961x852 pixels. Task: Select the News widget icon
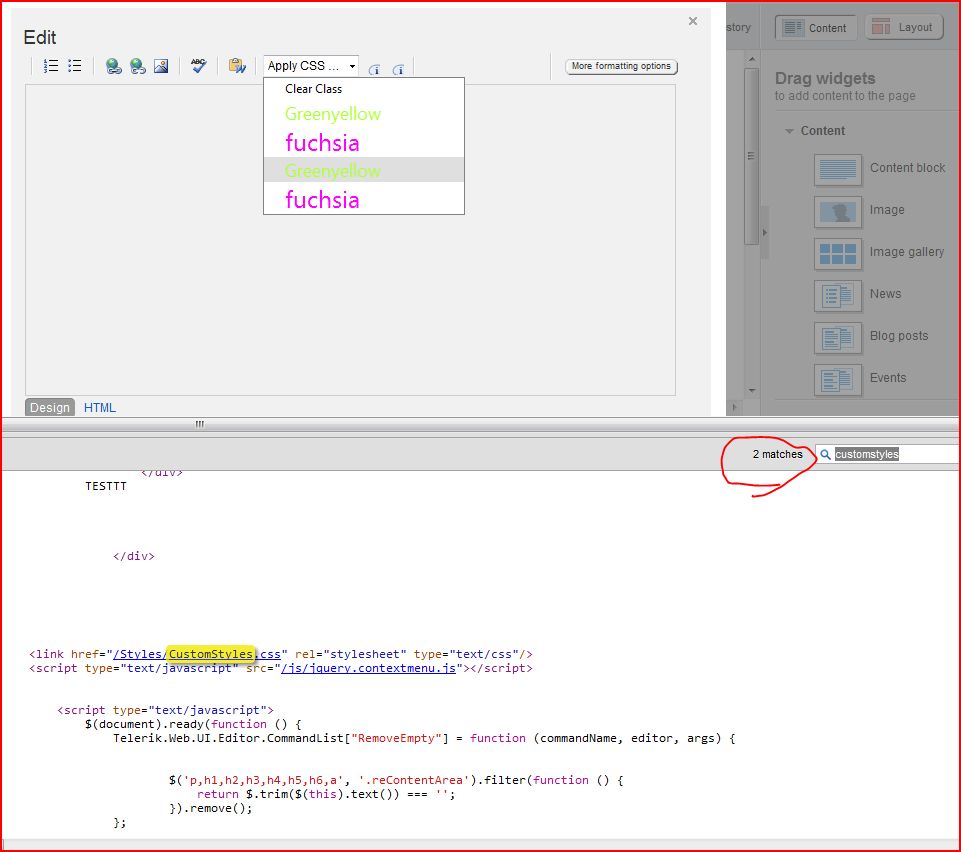838,295
